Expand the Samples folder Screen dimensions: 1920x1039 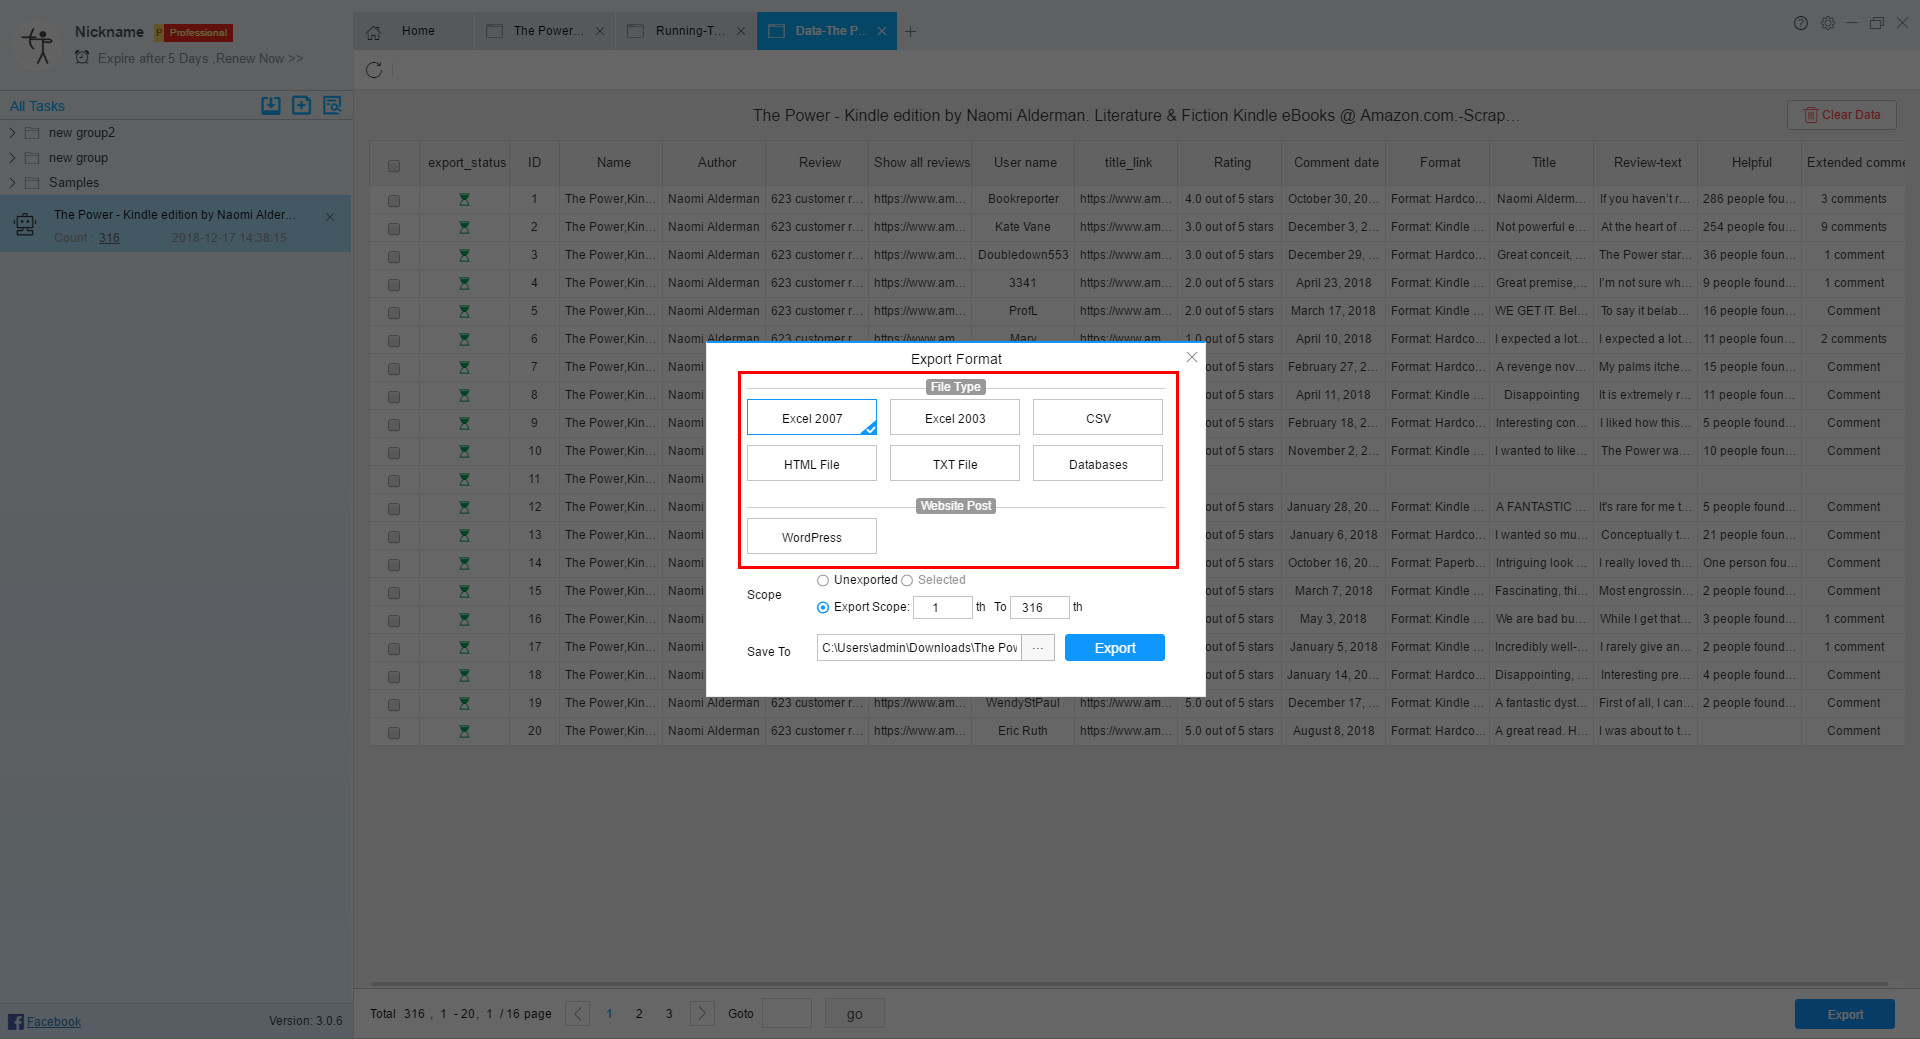pos(12,182)
